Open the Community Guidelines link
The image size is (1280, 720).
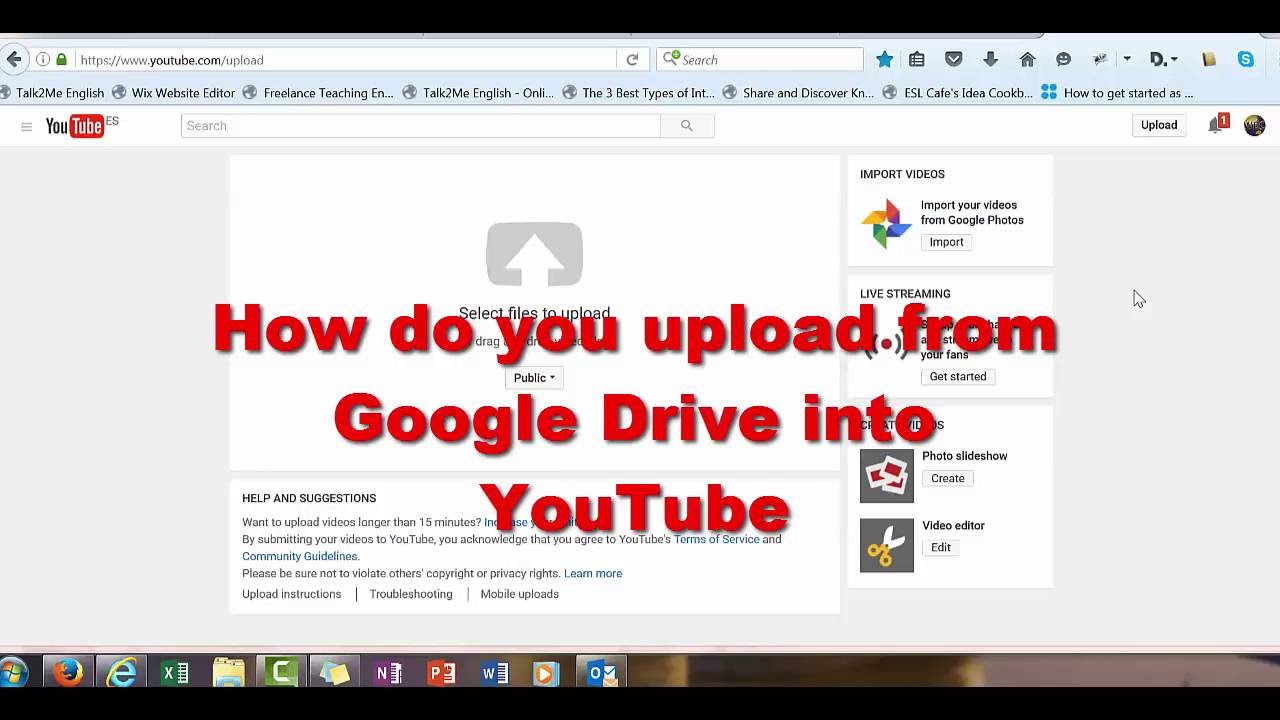(x=299, y=556)
